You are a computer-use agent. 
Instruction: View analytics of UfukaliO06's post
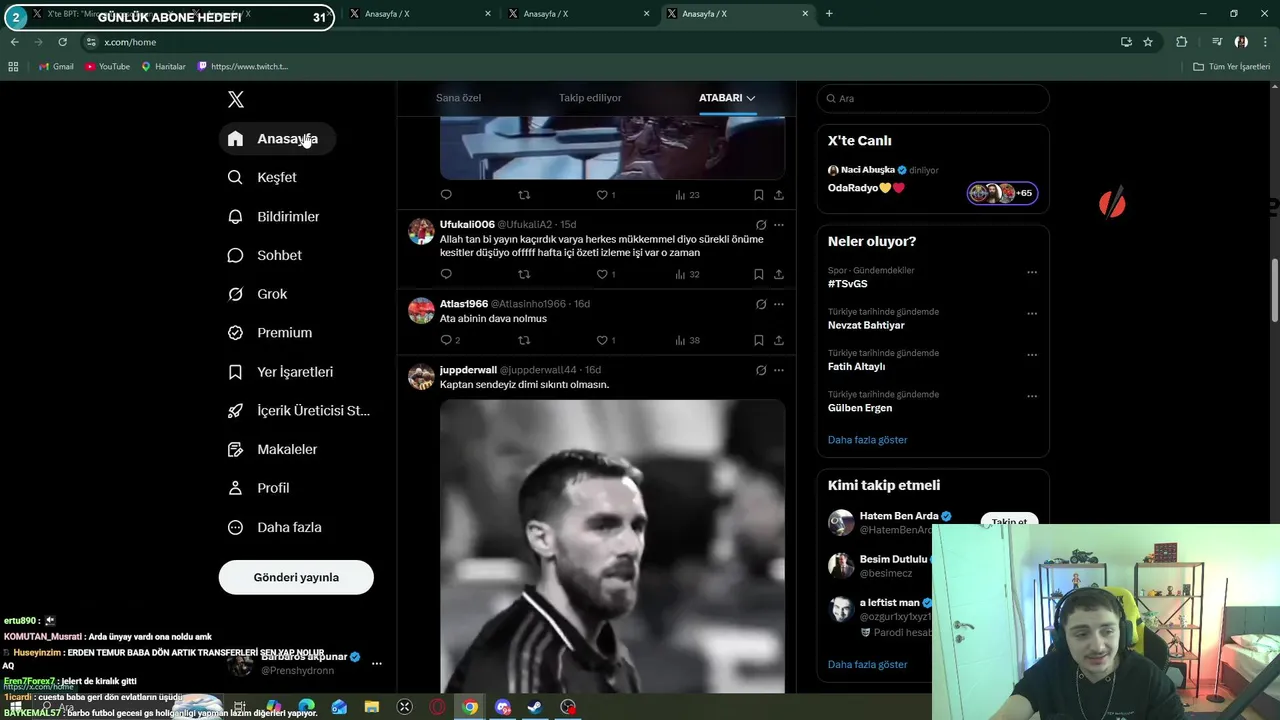687,274
